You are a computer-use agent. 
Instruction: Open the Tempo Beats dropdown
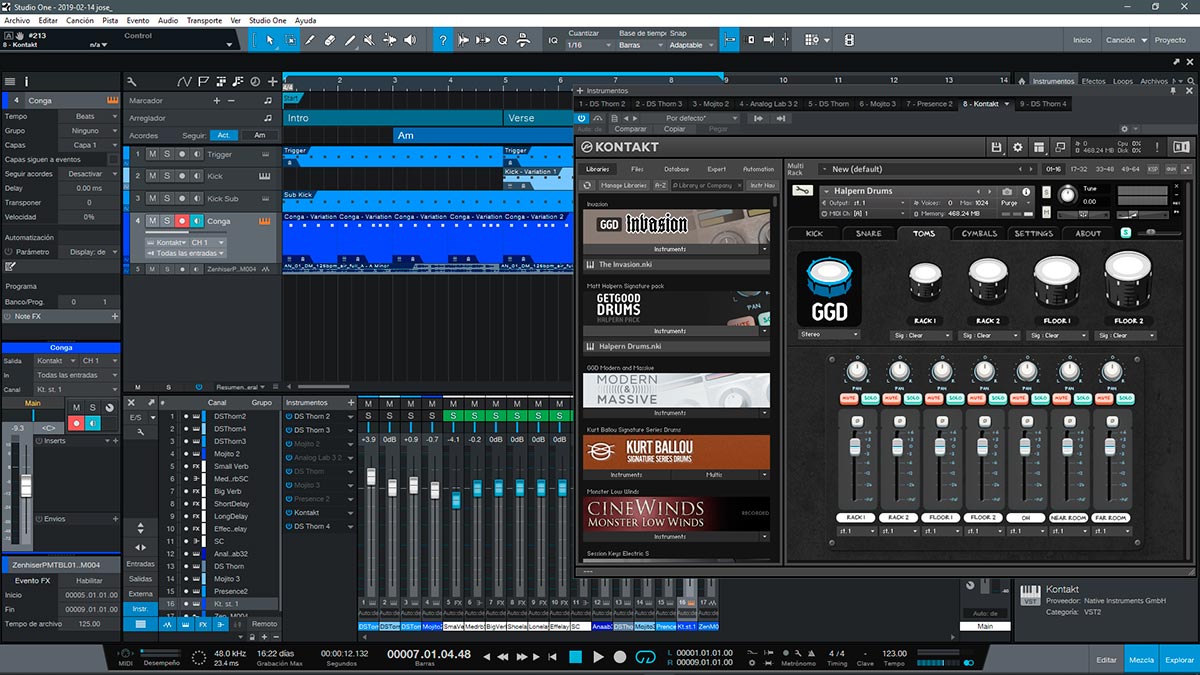pos(89,116)
